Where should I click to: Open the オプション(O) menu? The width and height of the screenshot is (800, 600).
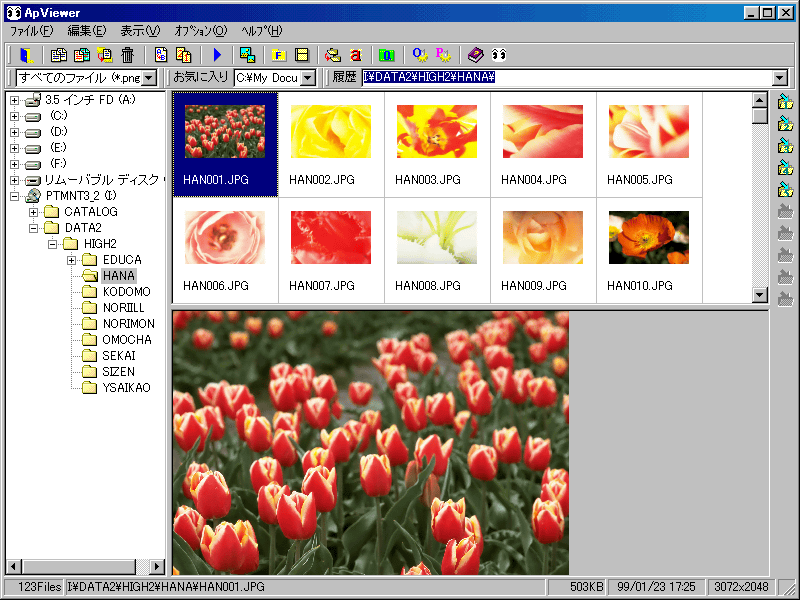pyautogui.click(x=201, y=31)
